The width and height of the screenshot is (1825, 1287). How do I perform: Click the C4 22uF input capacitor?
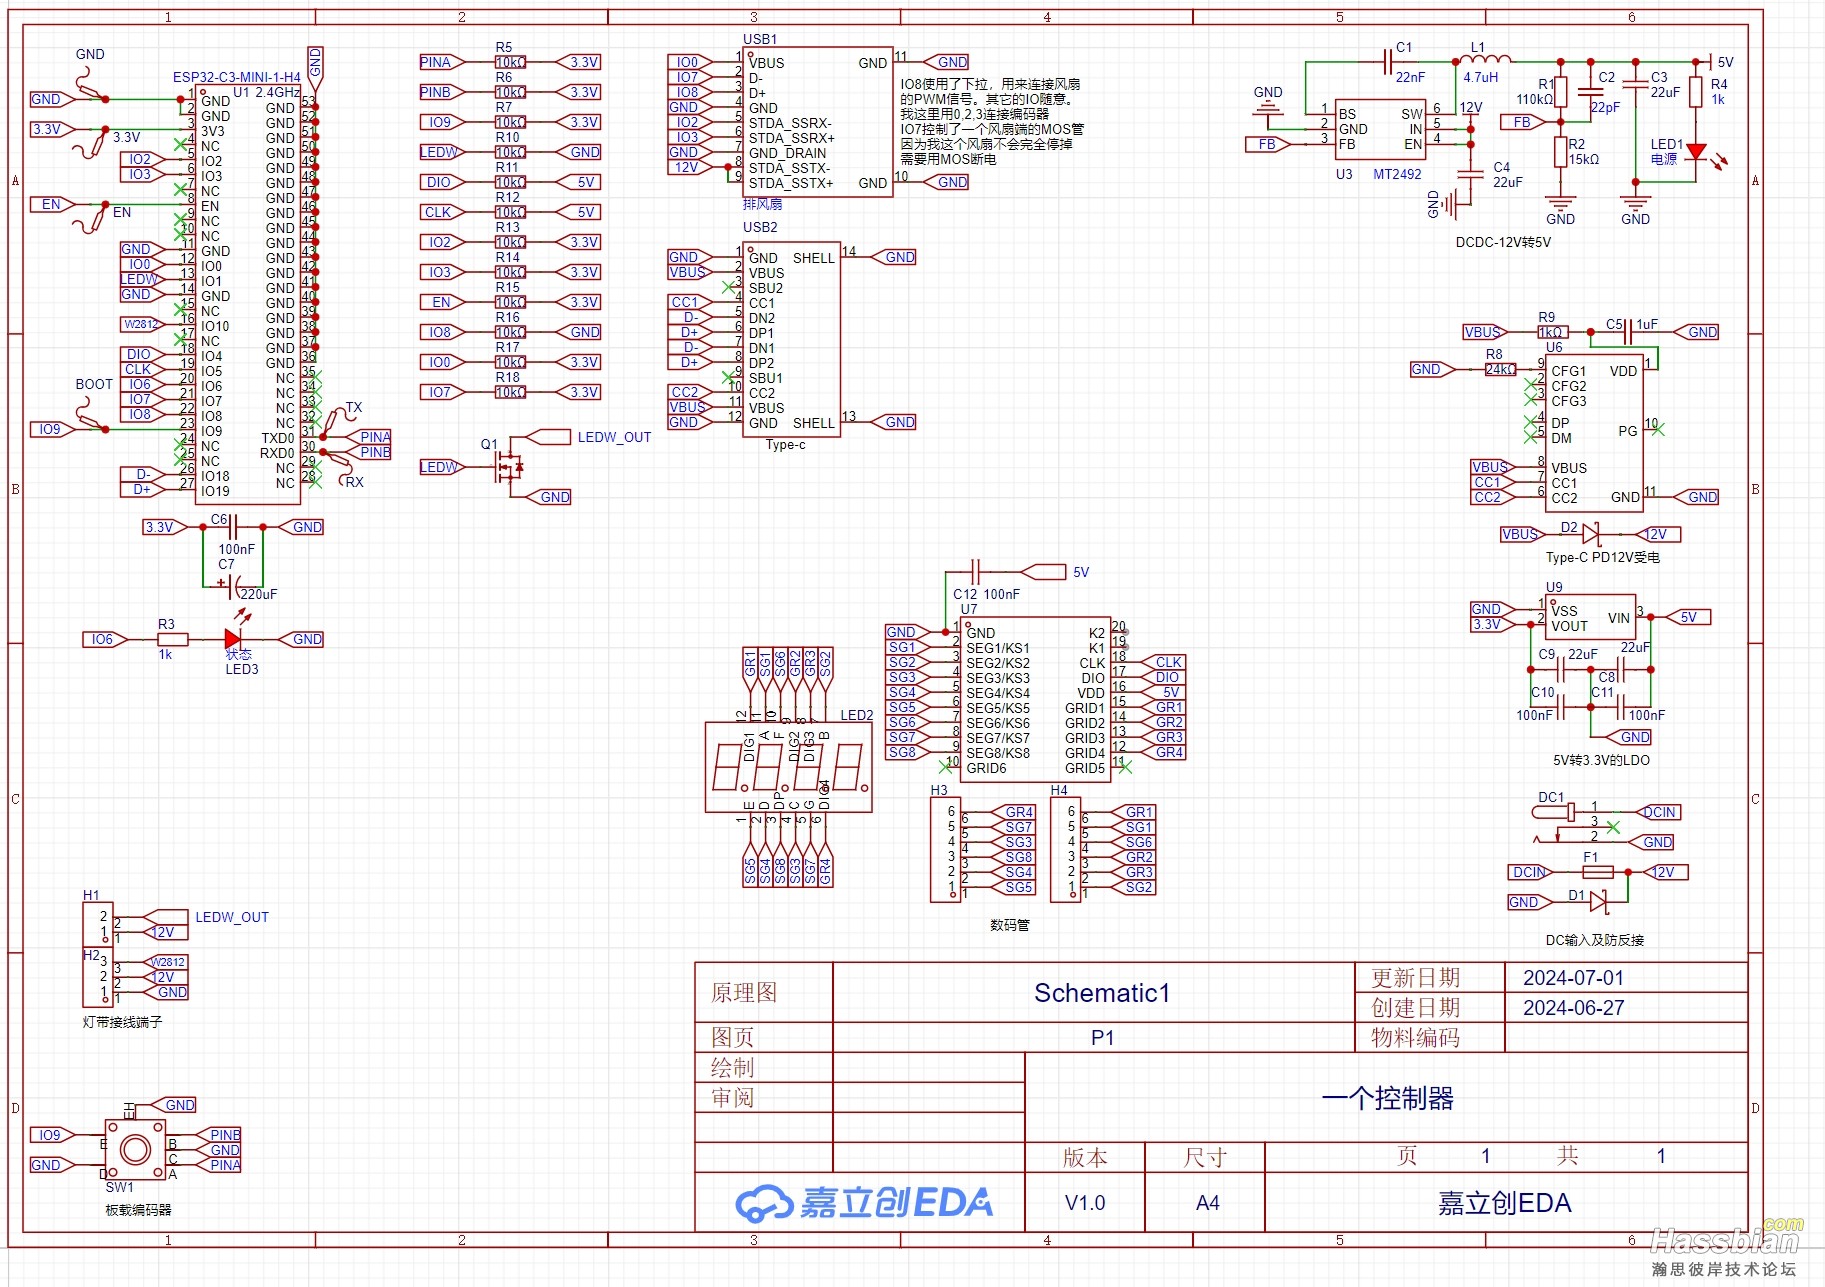click(1470, 174)
